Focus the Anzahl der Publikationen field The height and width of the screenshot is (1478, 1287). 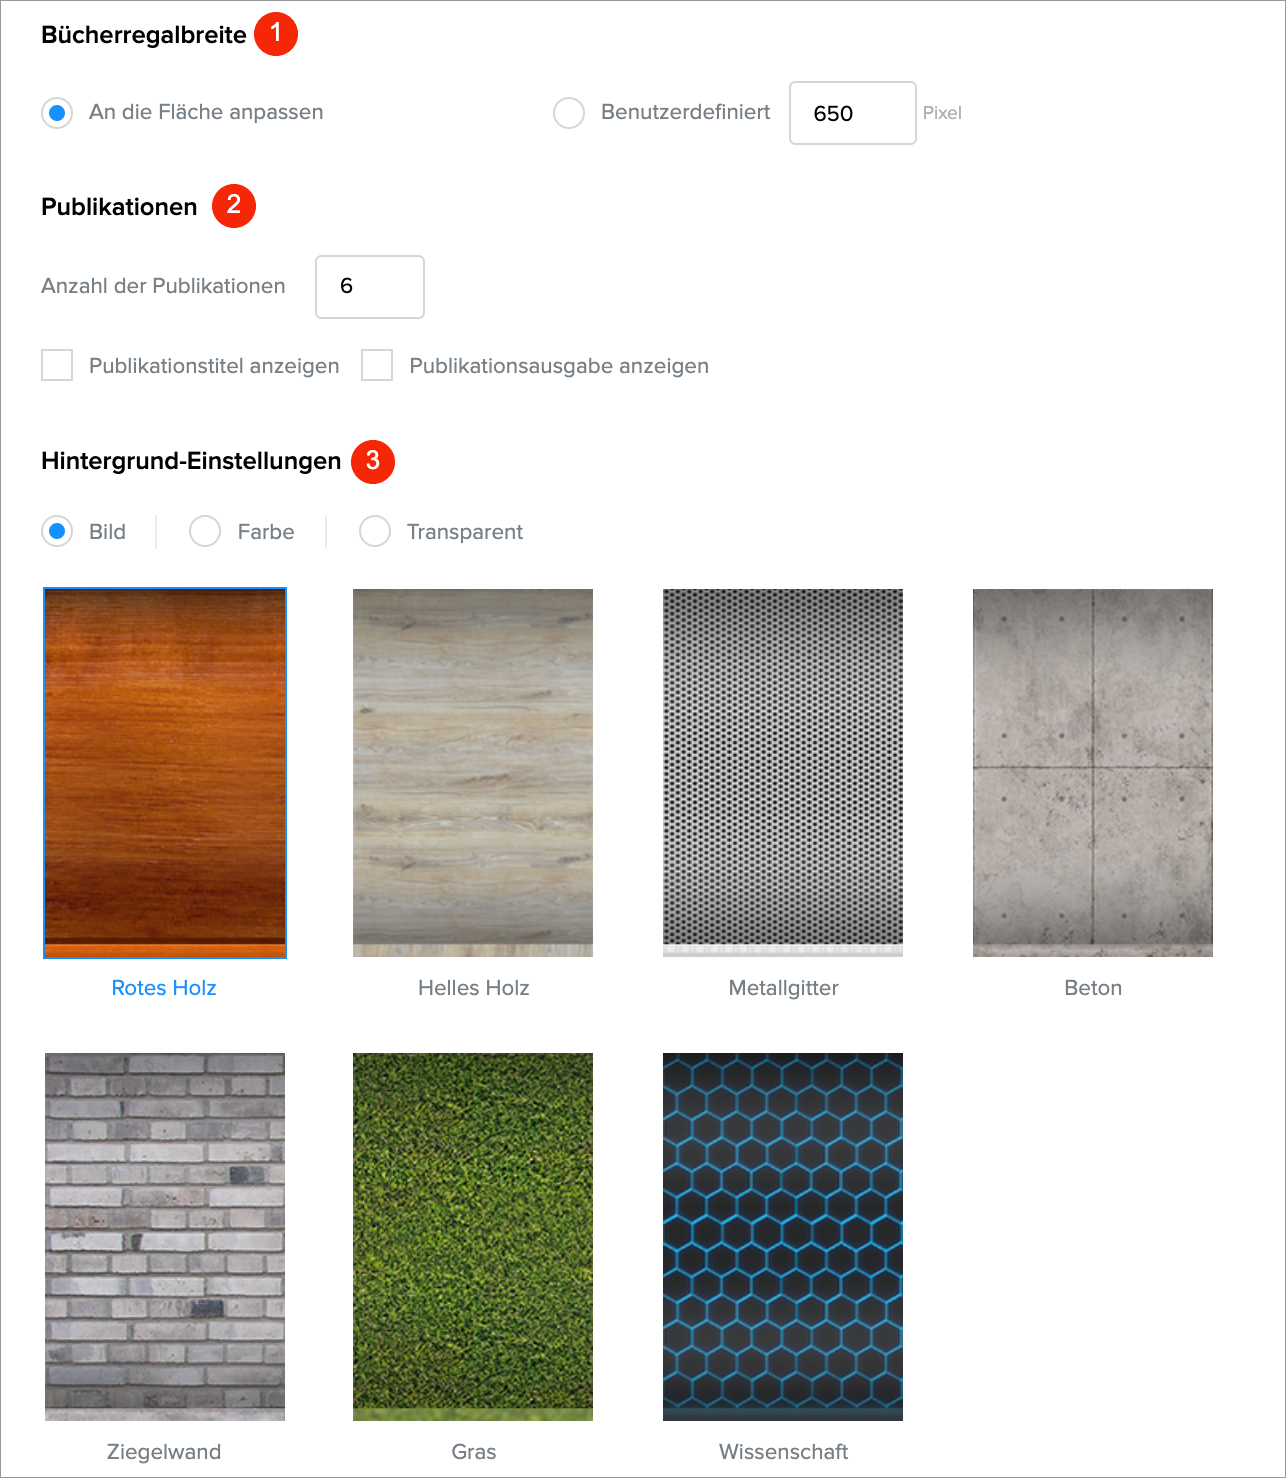click(370, 287)
